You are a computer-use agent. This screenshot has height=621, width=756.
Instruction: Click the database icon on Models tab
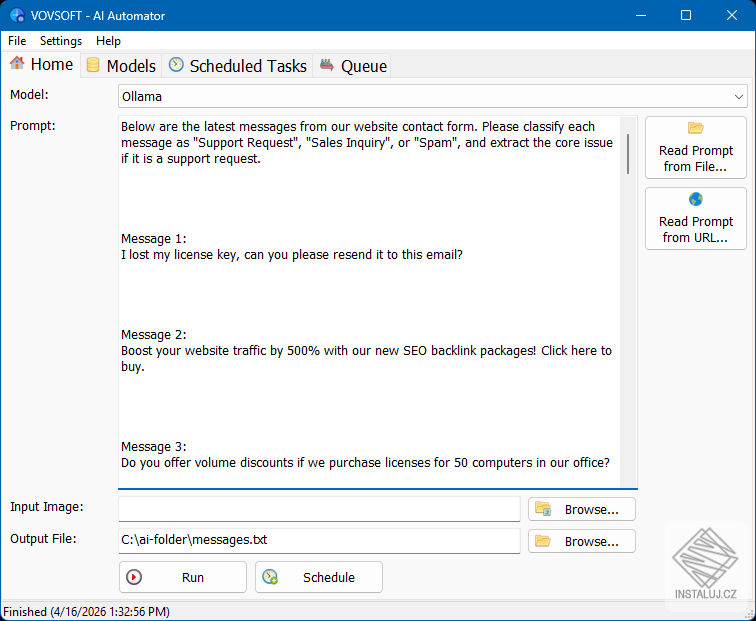[x=93, y=65]
